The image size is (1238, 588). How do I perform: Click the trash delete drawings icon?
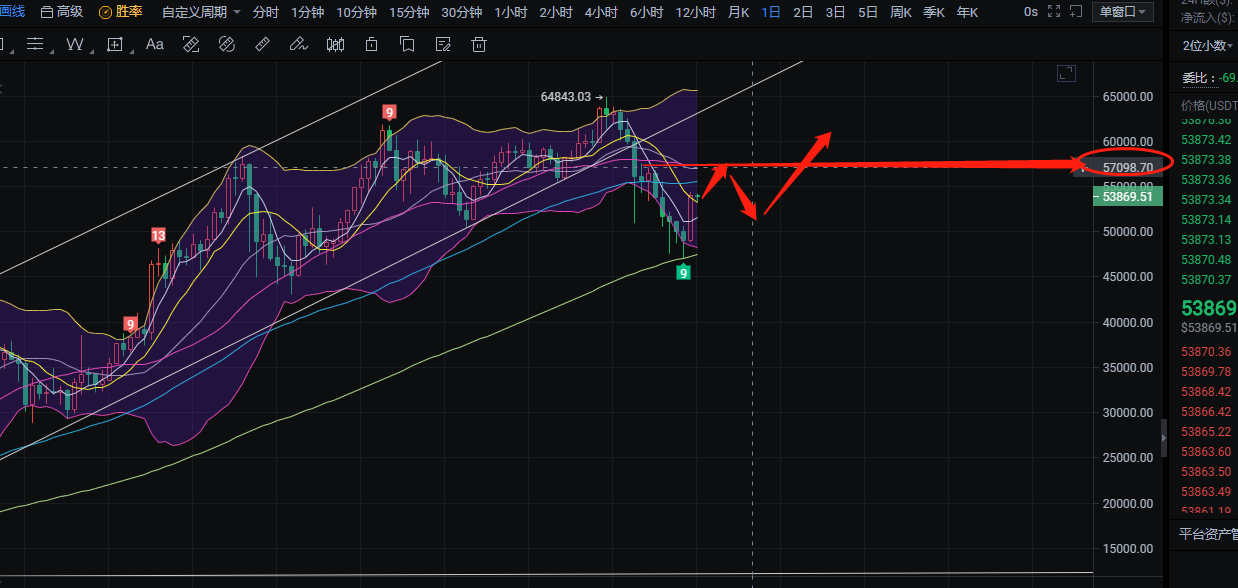[479, 45]
